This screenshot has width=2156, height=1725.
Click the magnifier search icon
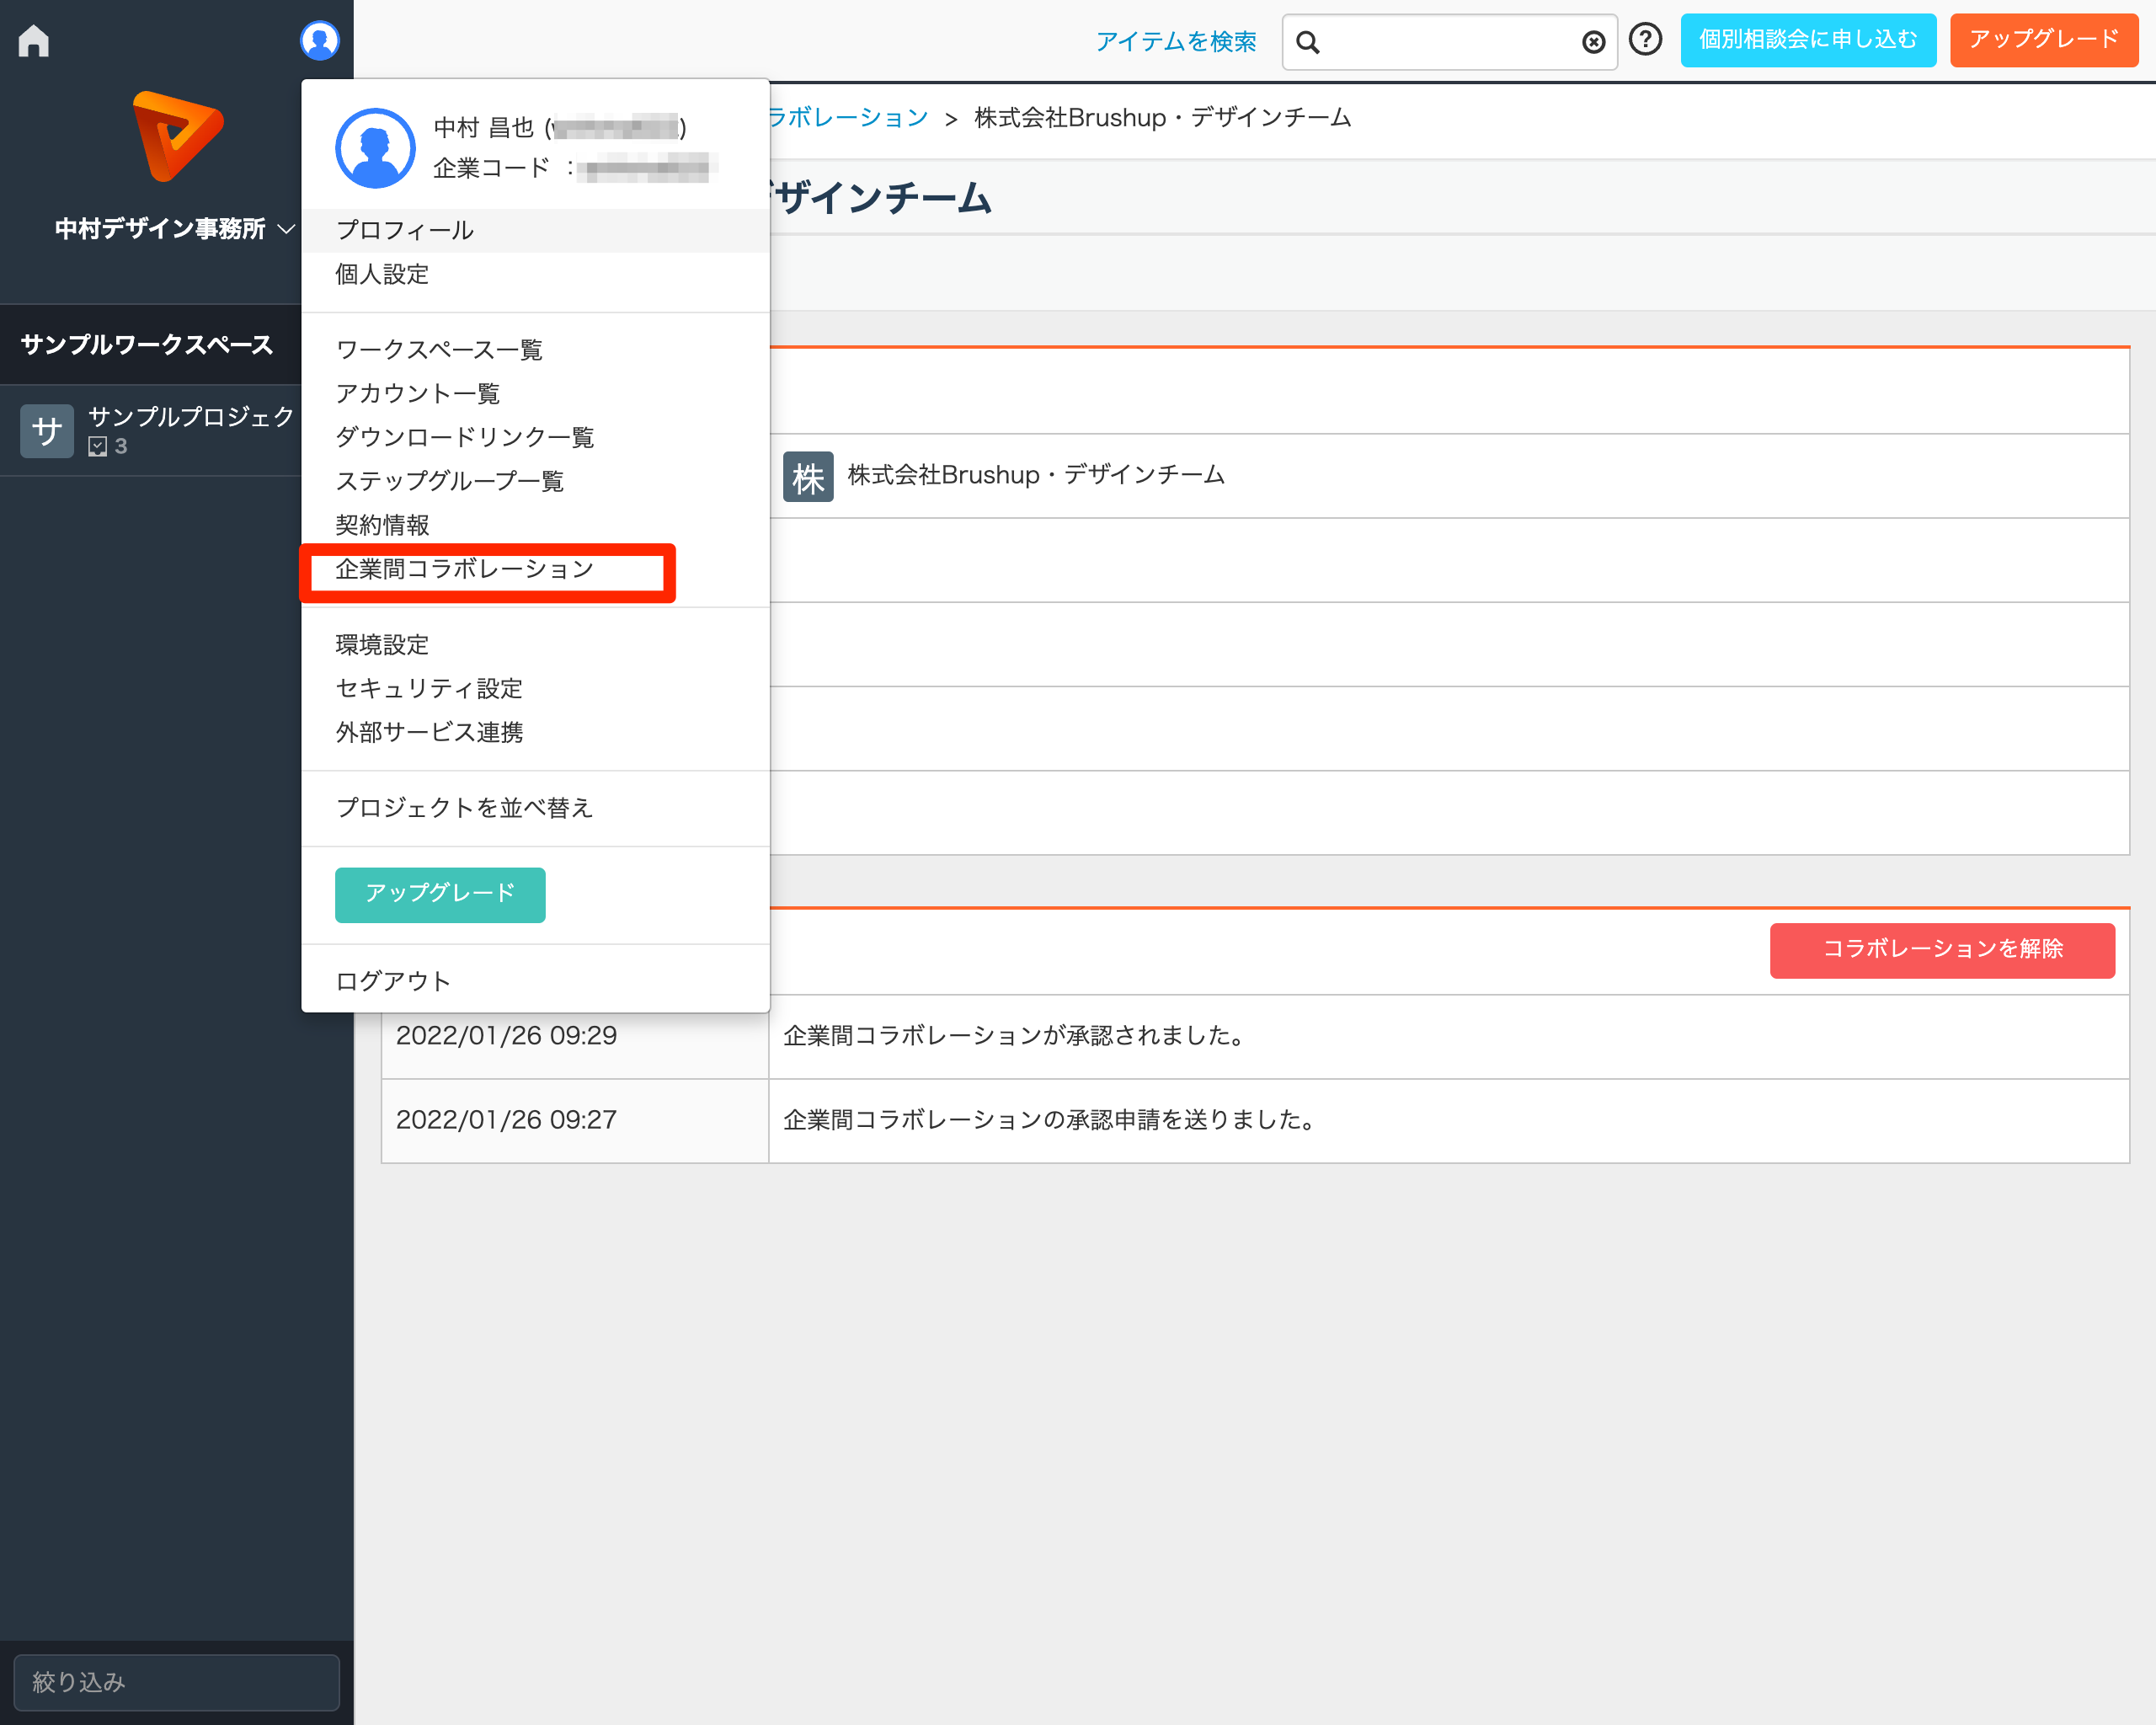(x=1307, y=42)
